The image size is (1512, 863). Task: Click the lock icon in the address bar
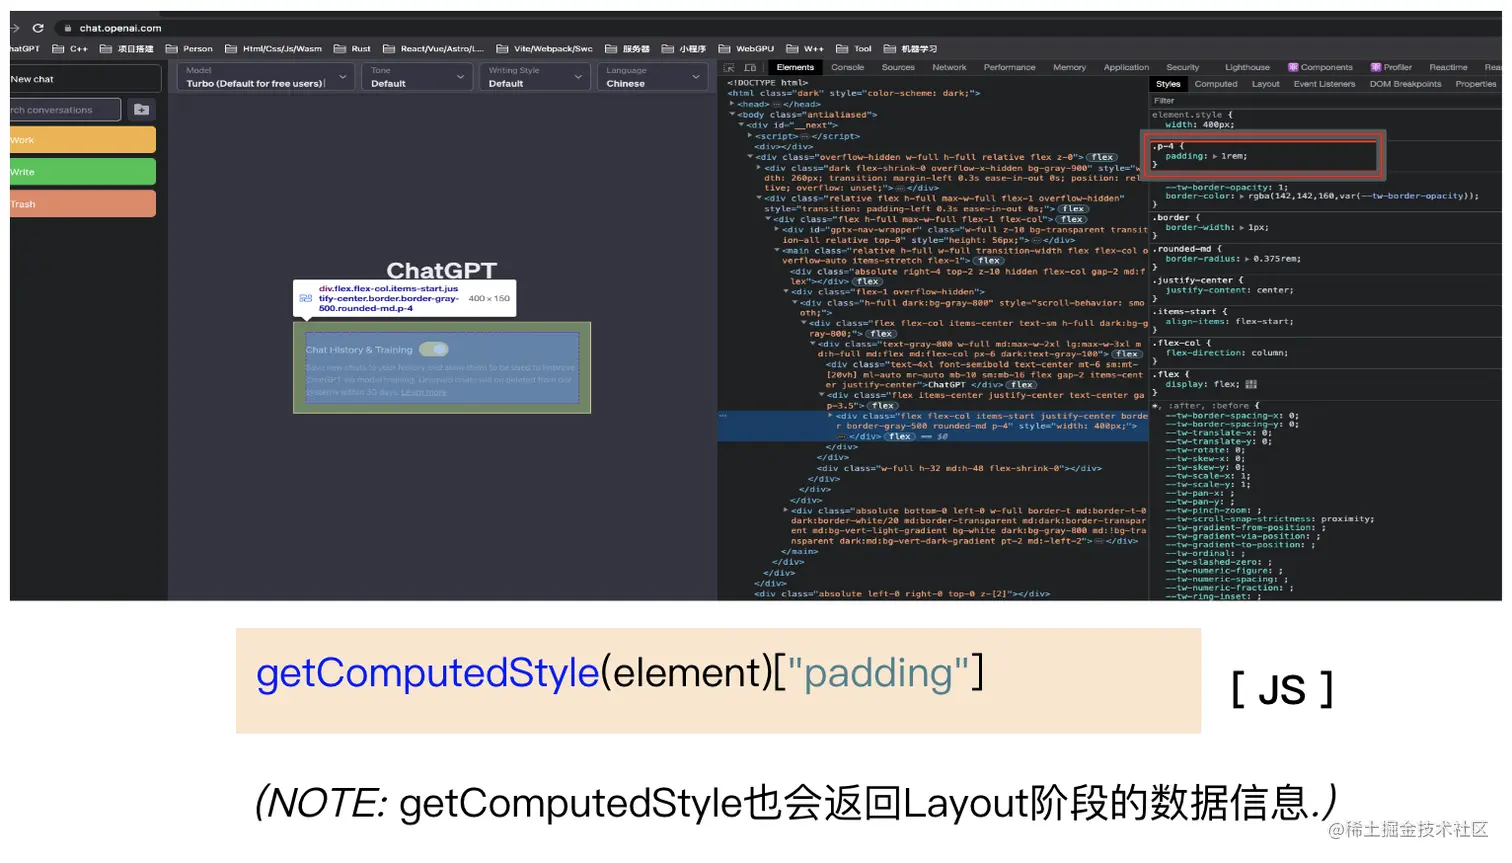point(68,28)
